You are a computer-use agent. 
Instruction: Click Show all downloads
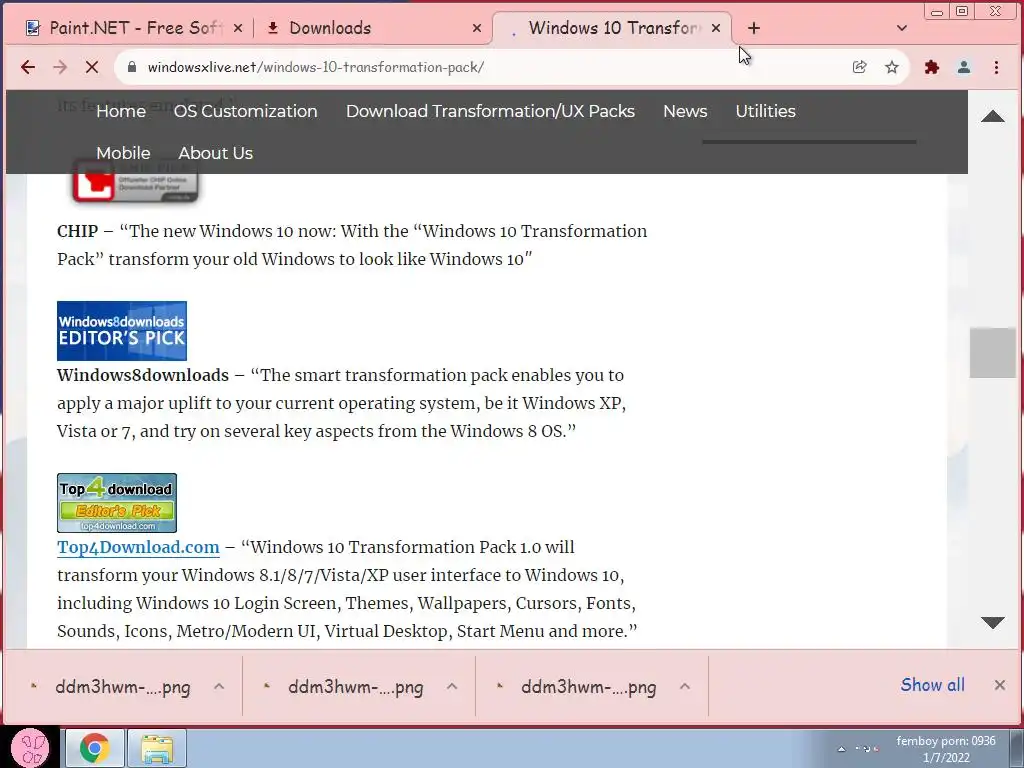(x=933, y=685)
